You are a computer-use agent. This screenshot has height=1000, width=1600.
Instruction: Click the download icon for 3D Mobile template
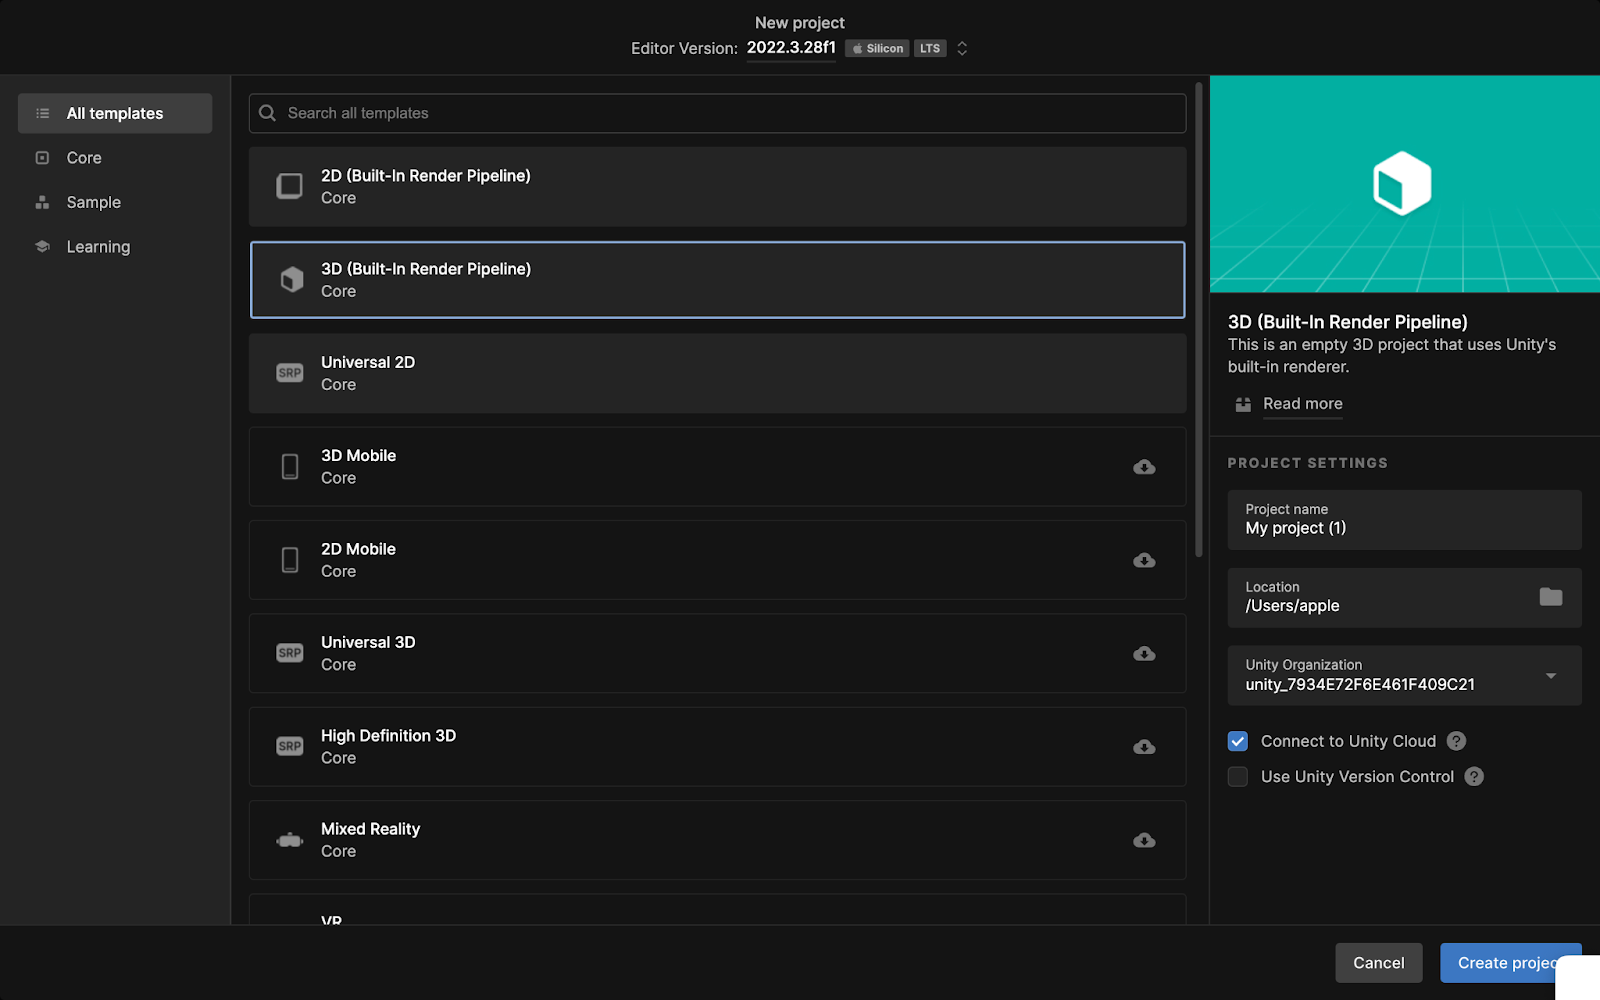coord(1144,467)
